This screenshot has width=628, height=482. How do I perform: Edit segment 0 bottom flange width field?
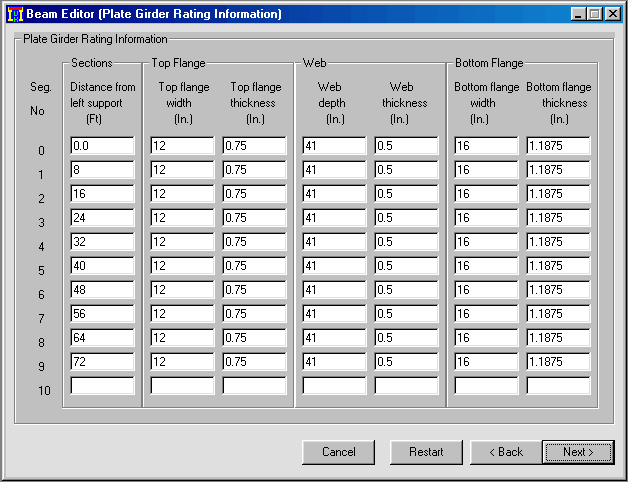click(486, 146)
